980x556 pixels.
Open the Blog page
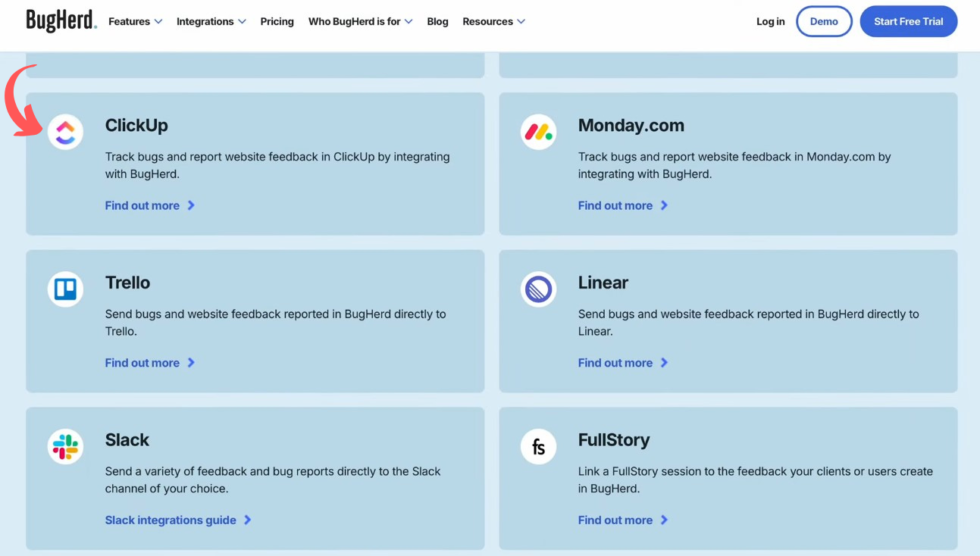438,21
